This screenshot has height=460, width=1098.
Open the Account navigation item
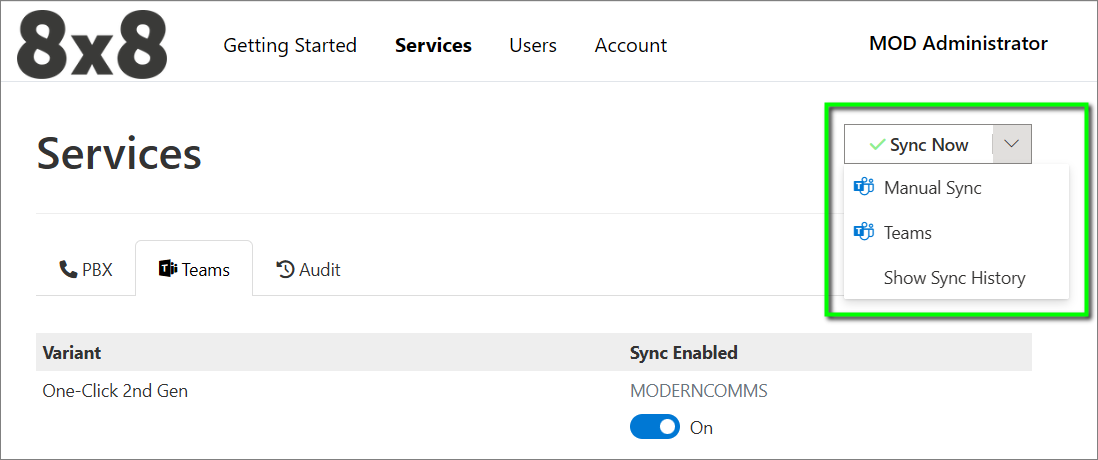(x=630, y=46)
